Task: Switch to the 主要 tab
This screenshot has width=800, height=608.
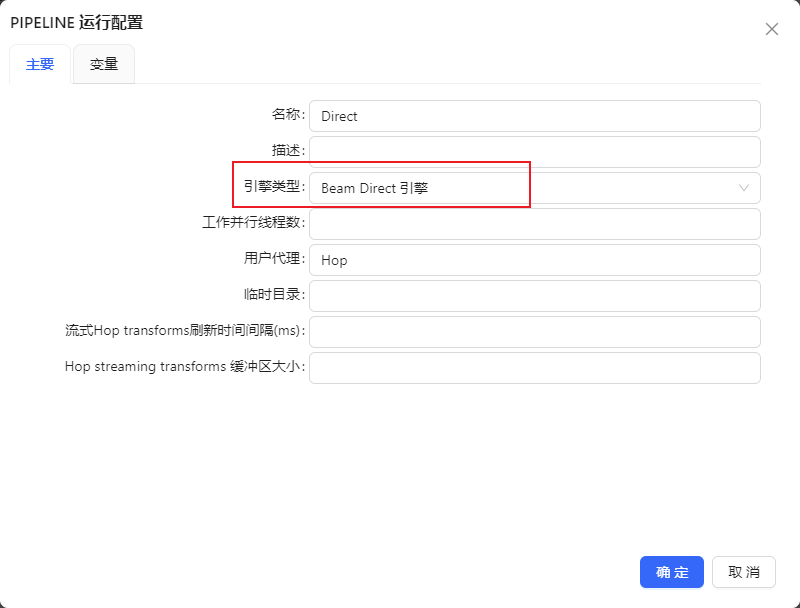Action: click(x=40, y=65)
